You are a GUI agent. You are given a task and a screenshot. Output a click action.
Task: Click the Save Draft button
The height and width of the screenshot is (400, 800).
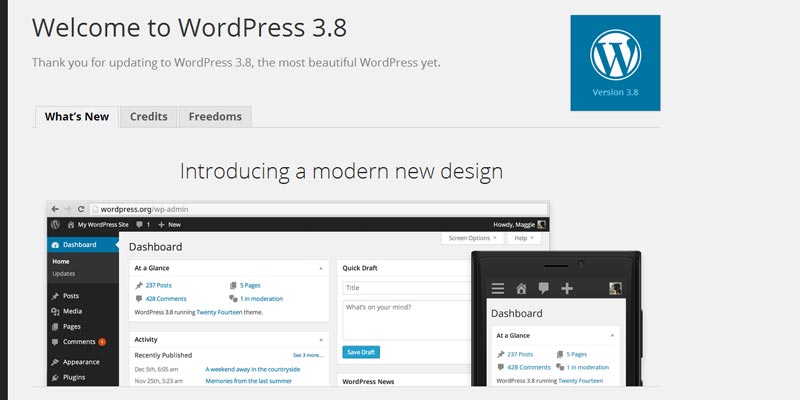tap(360, 352)
